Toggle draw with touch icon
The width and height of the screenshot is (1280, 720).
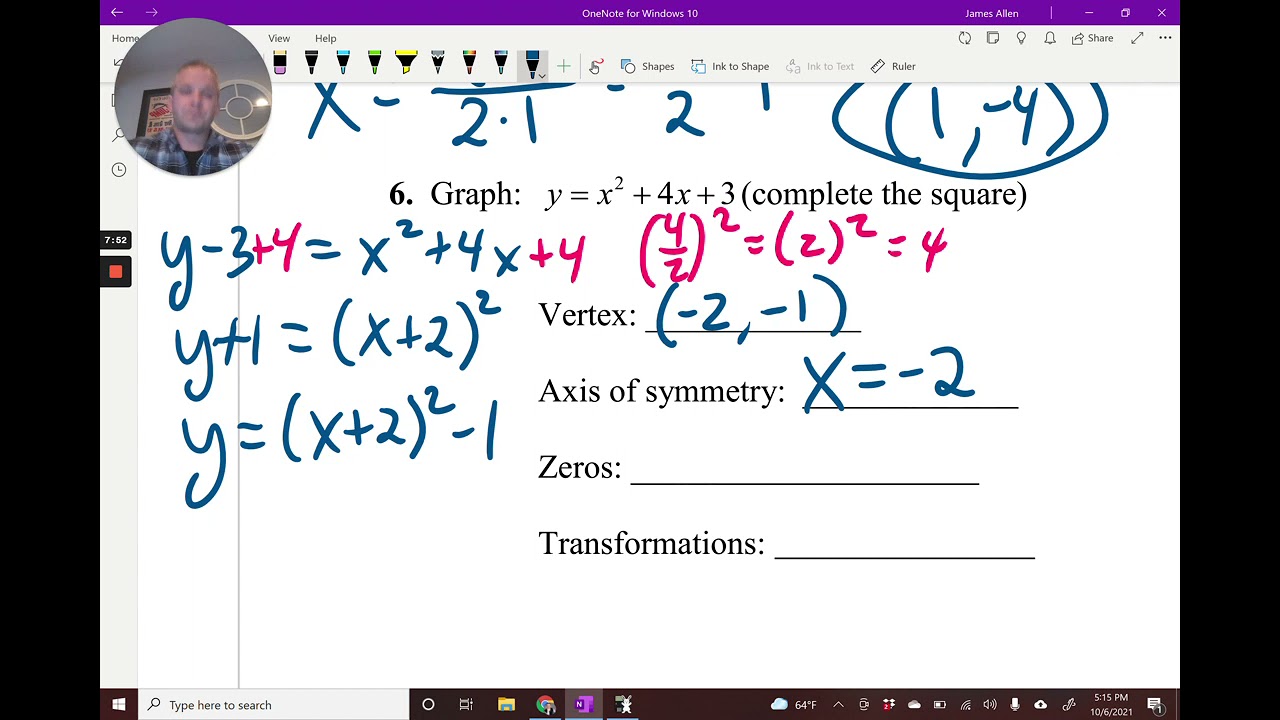pos(596,66)
